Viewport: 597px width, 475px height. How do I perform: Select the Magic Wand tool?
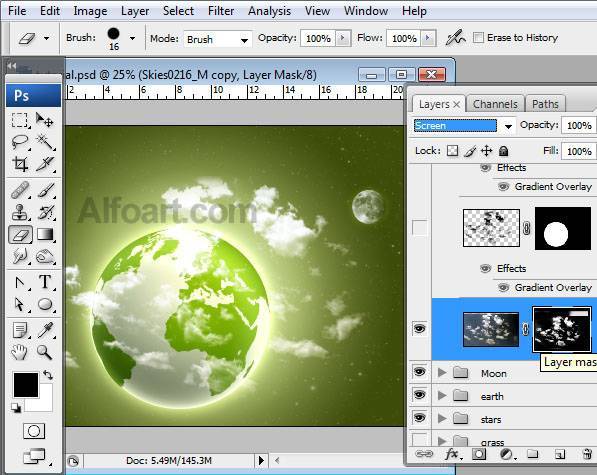(x=45, y=142)
